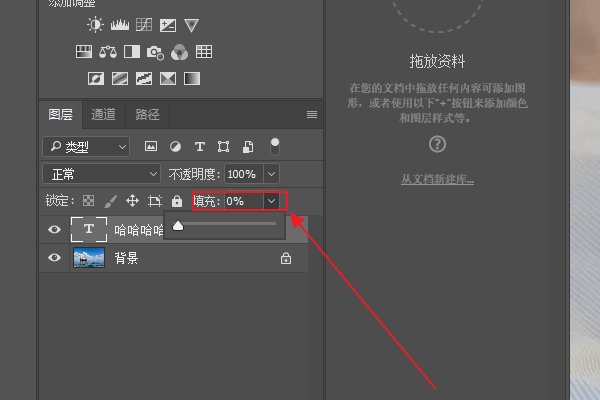Lock transparent pixels

click(x=88, y=201)
